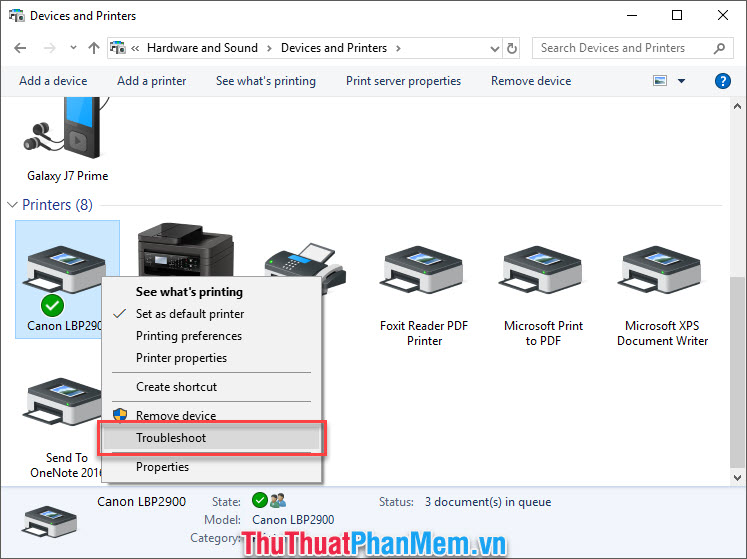Click the shared users state icon
The width and height of the screenshot is (747, 559).
pyautogui.click(x=278, y=500)
